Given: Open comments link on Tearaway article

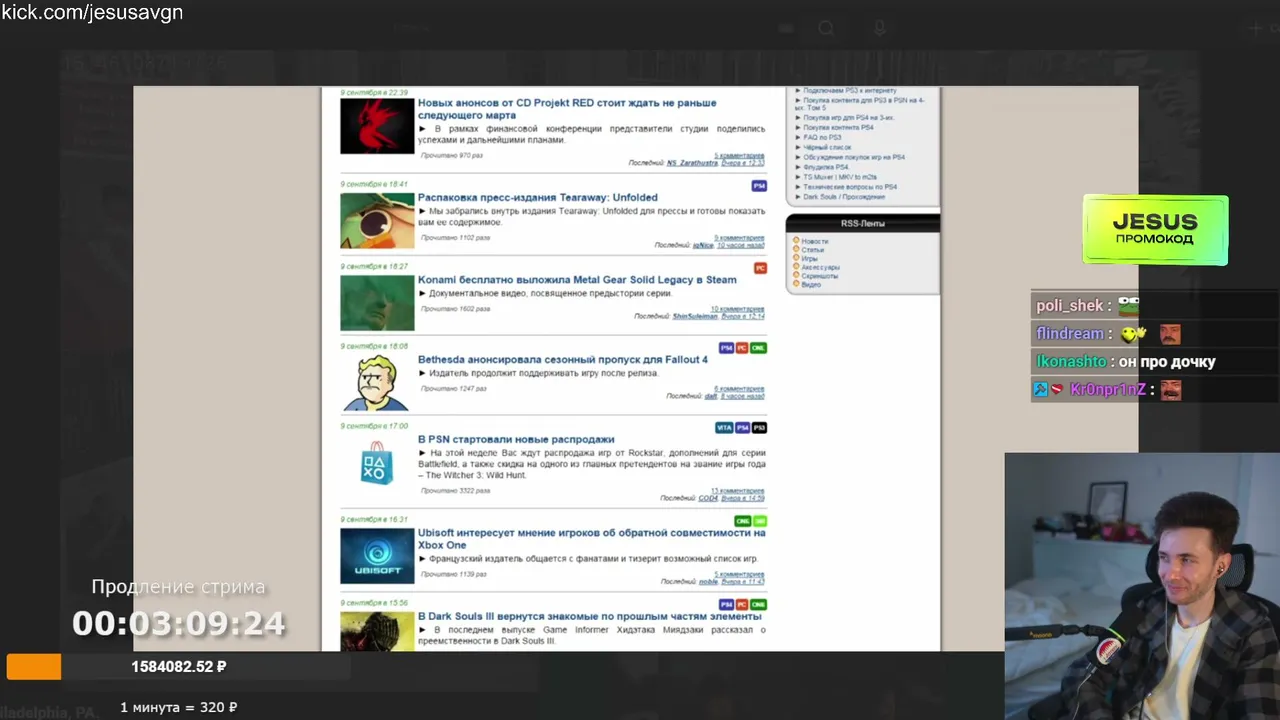Looking at the screenshot, I should 739,238.
